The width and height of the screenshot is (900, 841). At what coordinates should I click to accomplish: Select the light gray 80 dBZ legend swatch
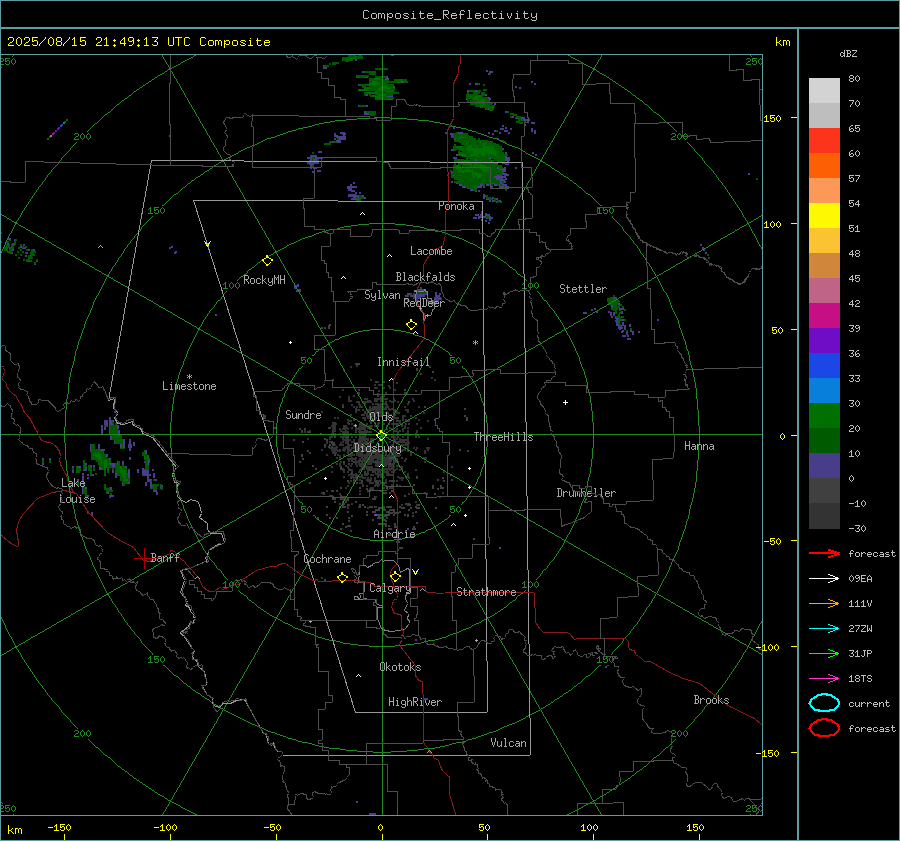(x=824, y=91)
